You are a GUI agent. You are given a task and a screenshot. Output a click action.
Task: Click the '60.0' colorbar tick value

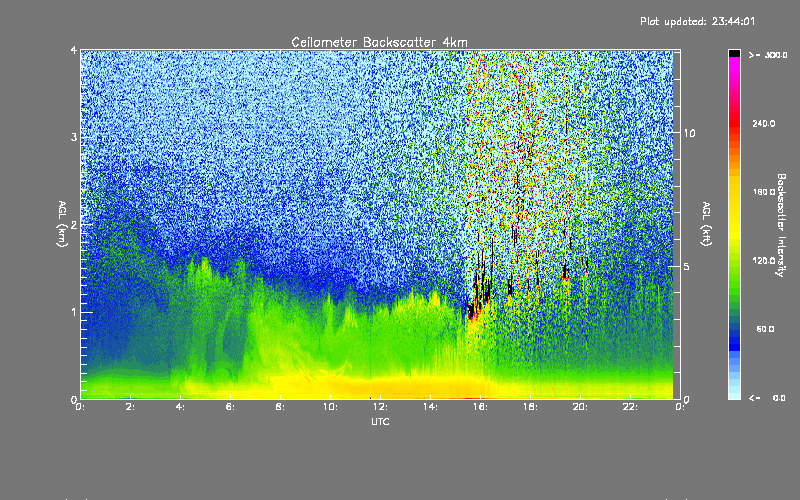tap(765, 329)
